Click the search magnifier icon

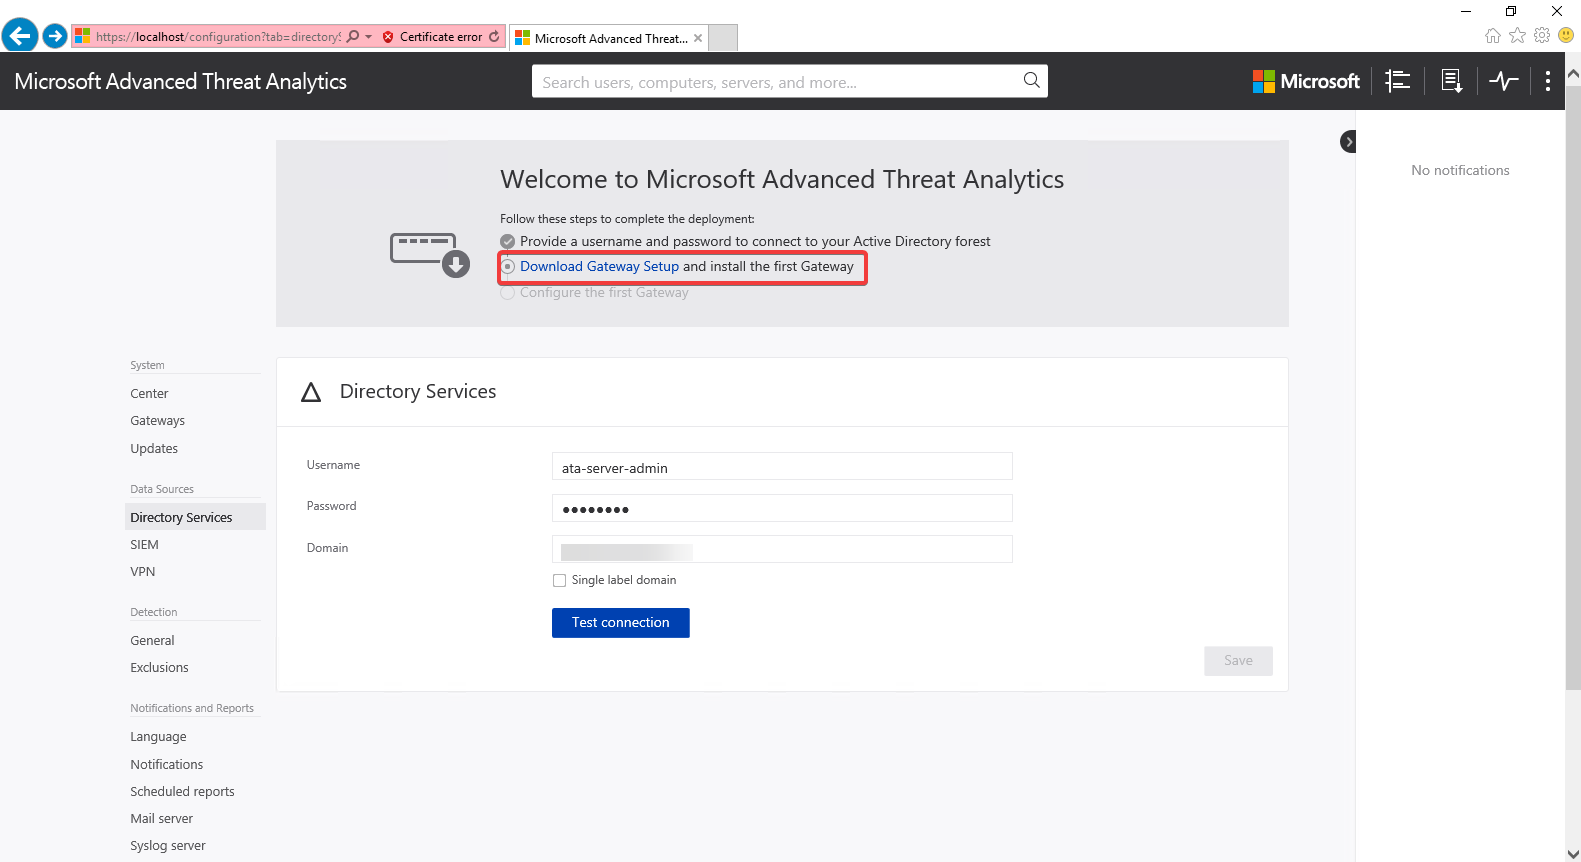[x=1031, y=81]
